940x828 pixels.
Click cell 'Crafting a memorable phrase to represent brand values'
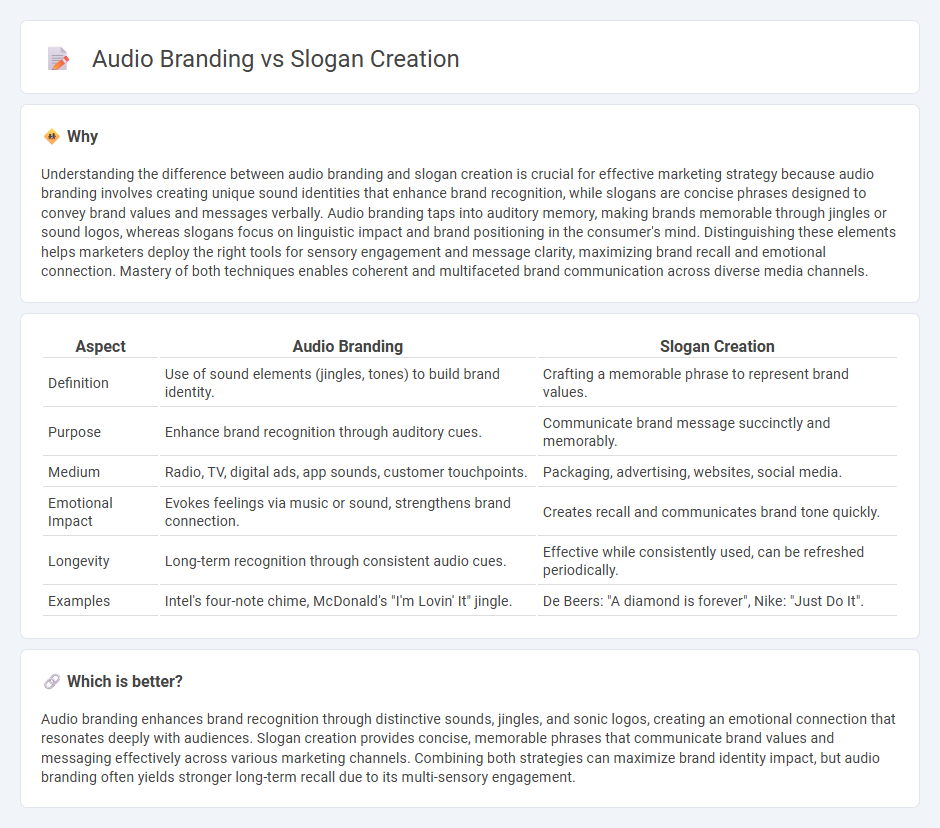point(717,383)
